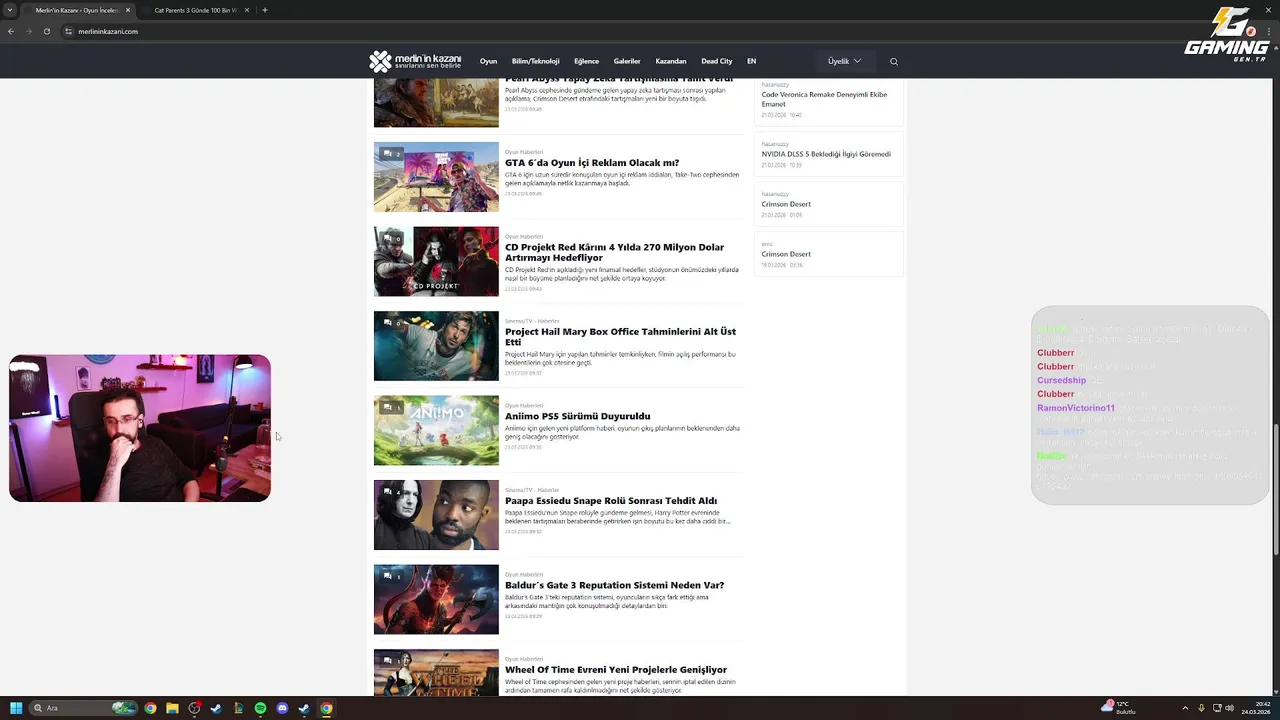Click the yellow download arrow tray icon

1201,708
